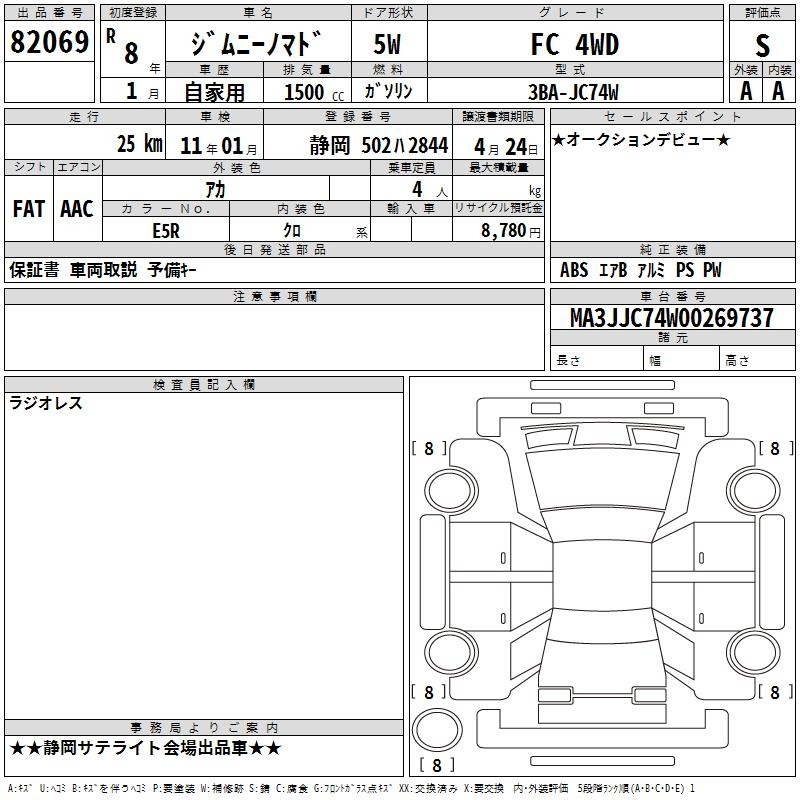The width and height of the screenshot is (800, 800).
Task: Click the shift type FAT
Action: pos(29,208)
